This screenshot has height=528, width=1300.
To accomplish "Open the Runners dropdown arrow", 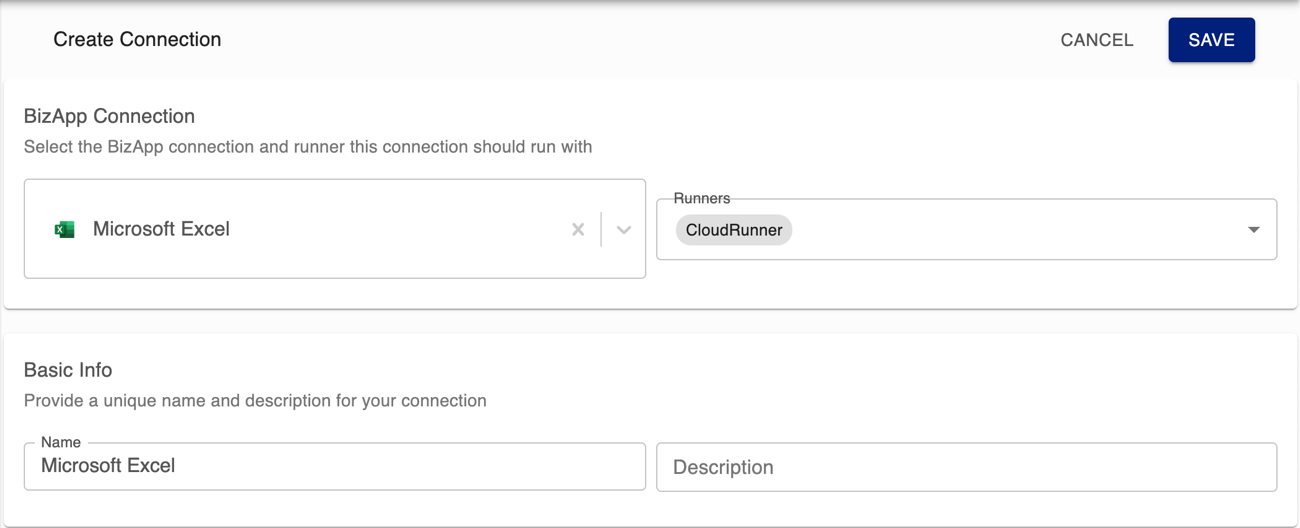I will coord(1253,230).
